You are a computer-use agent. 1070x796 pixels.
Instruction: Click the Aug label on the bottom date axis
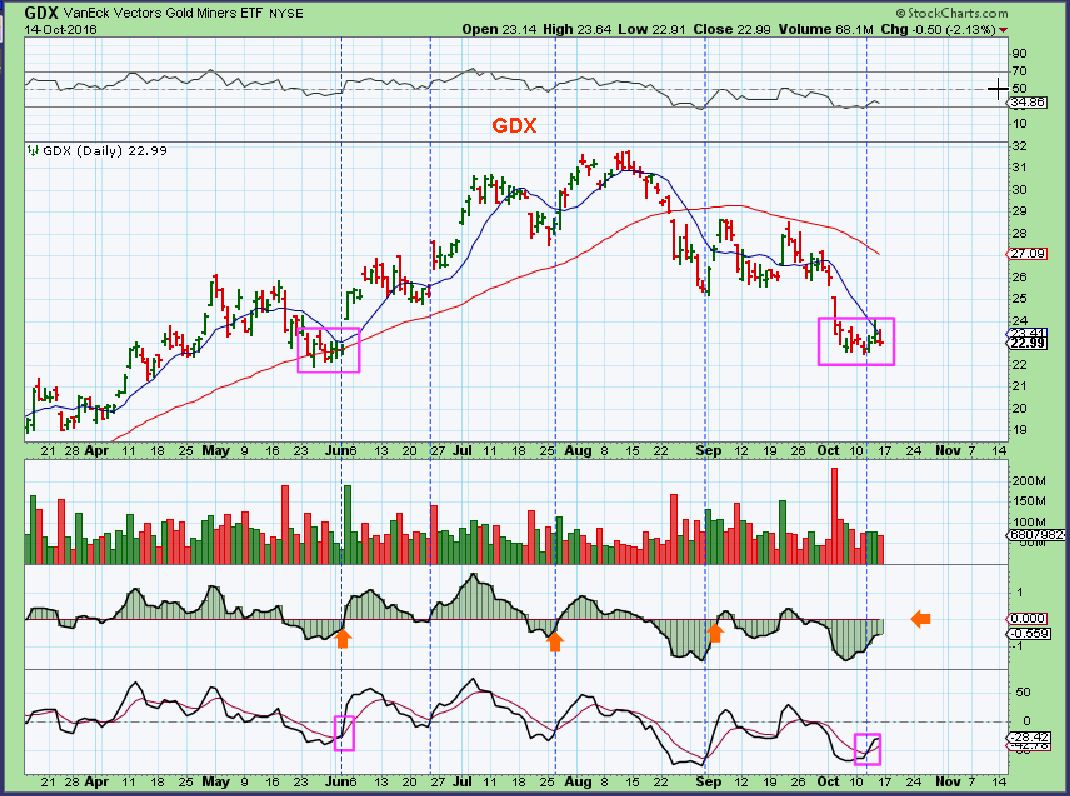578,781
